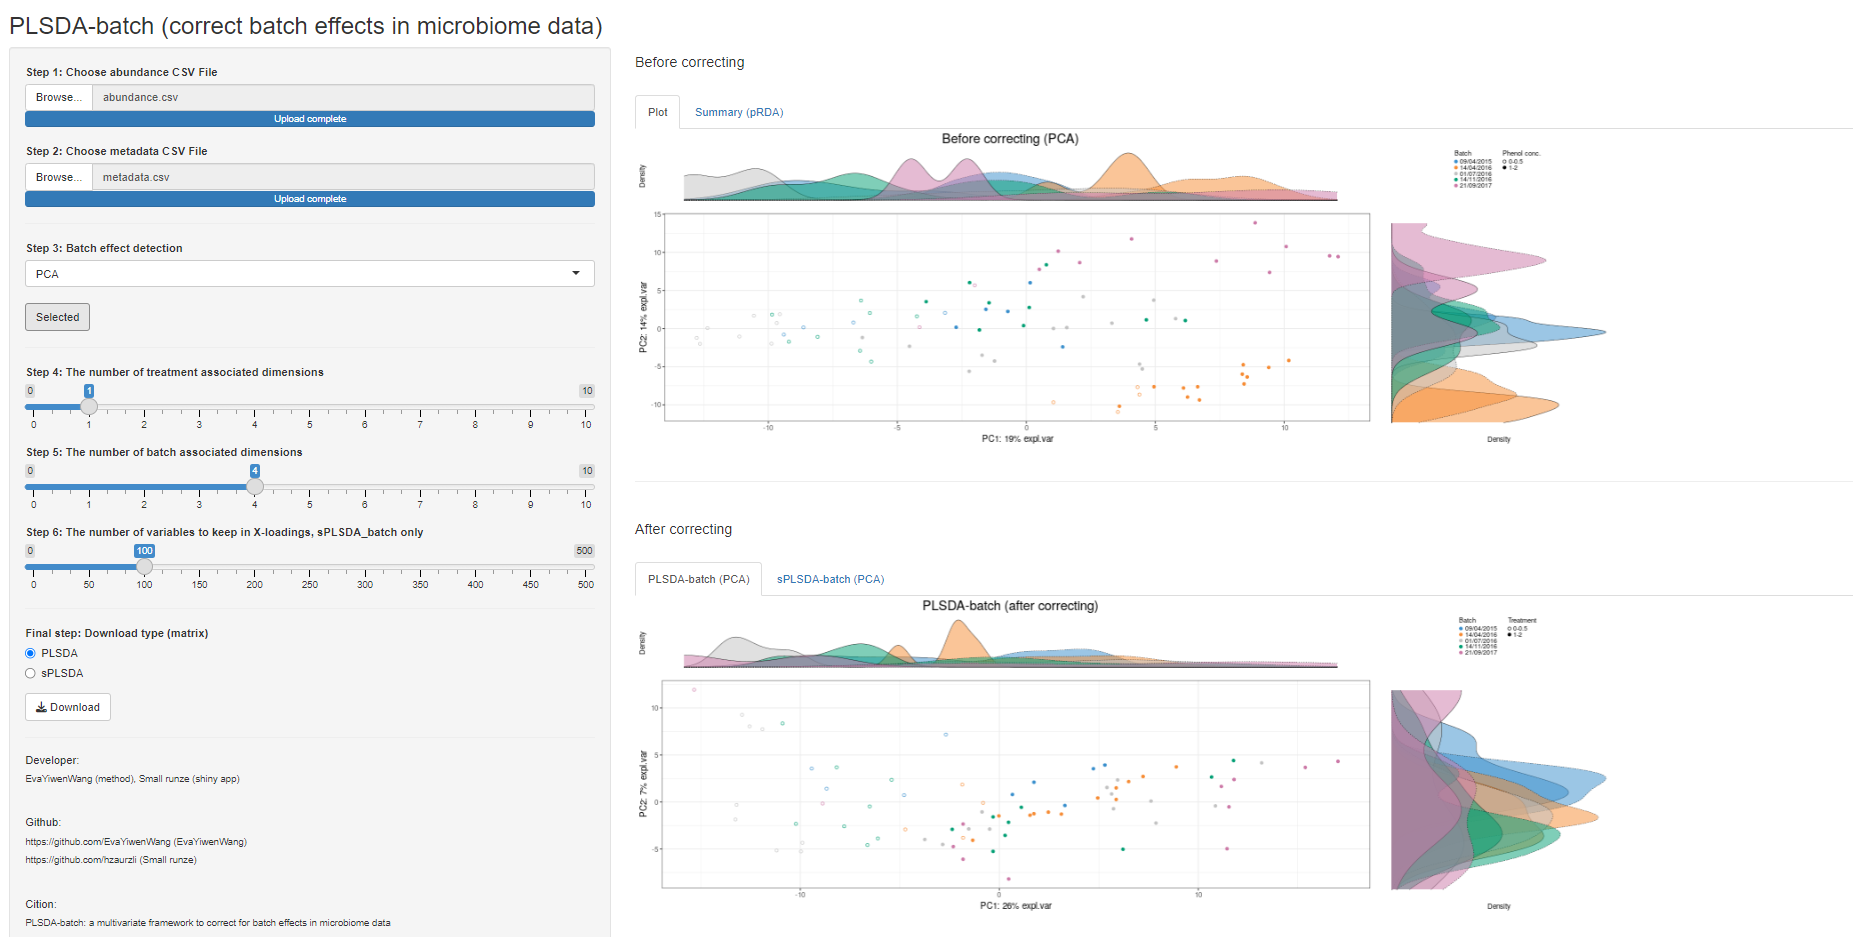Click Browse for the metadata CSV file
The image size is (1853, 937).
58,176
